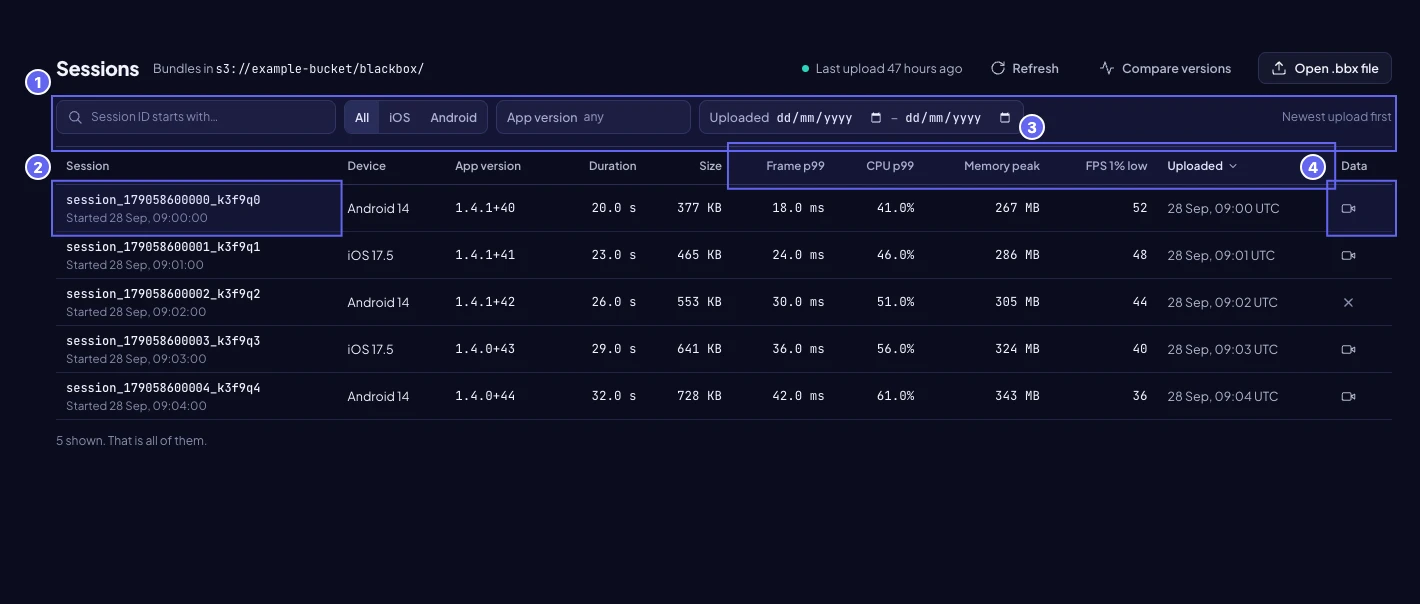Open Compare versions view
The width and height of the screenshot is (1420, 604).
click(1165, 69)
